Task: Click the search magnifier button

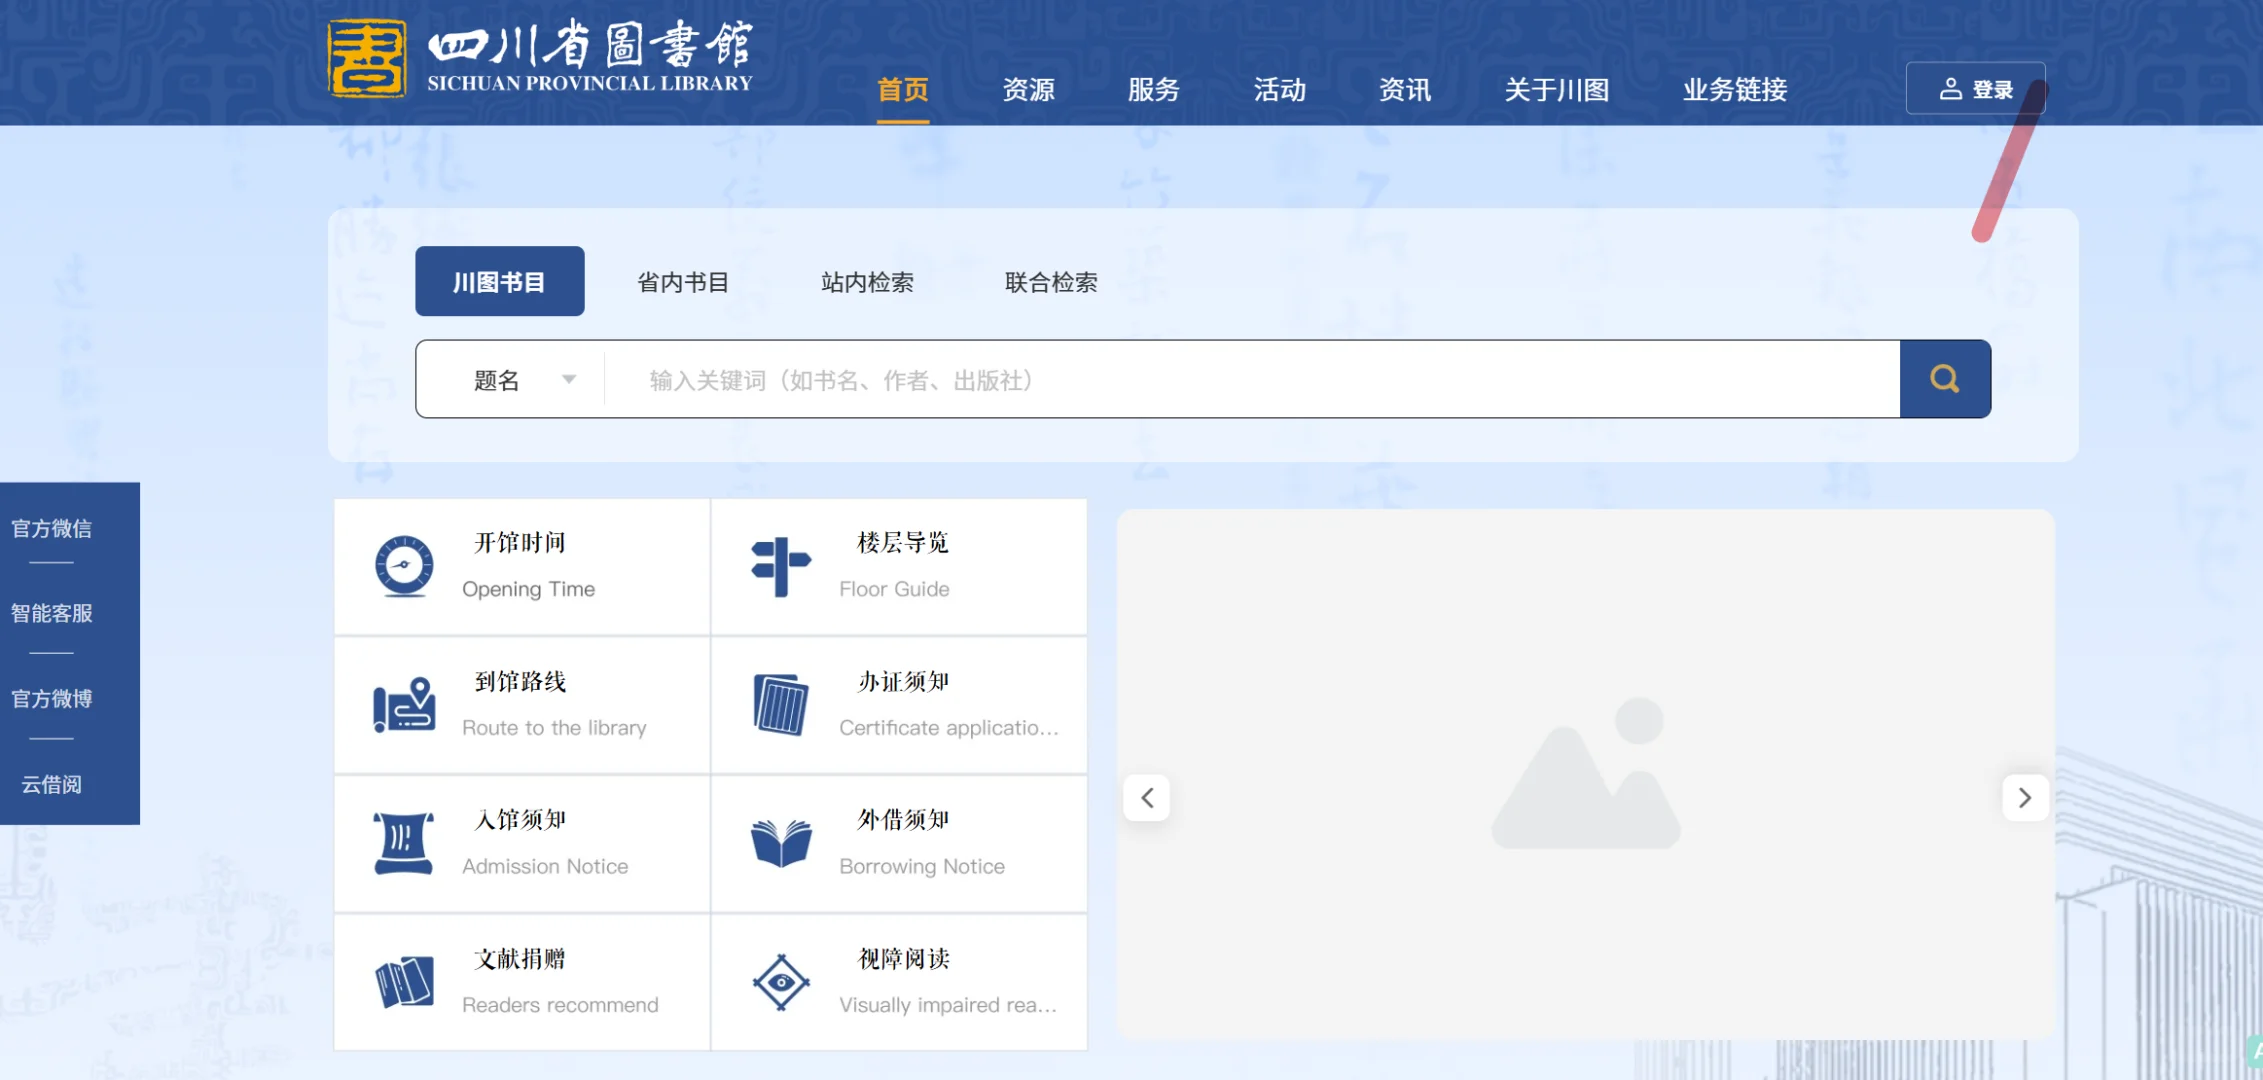Action: point(1944,378)
